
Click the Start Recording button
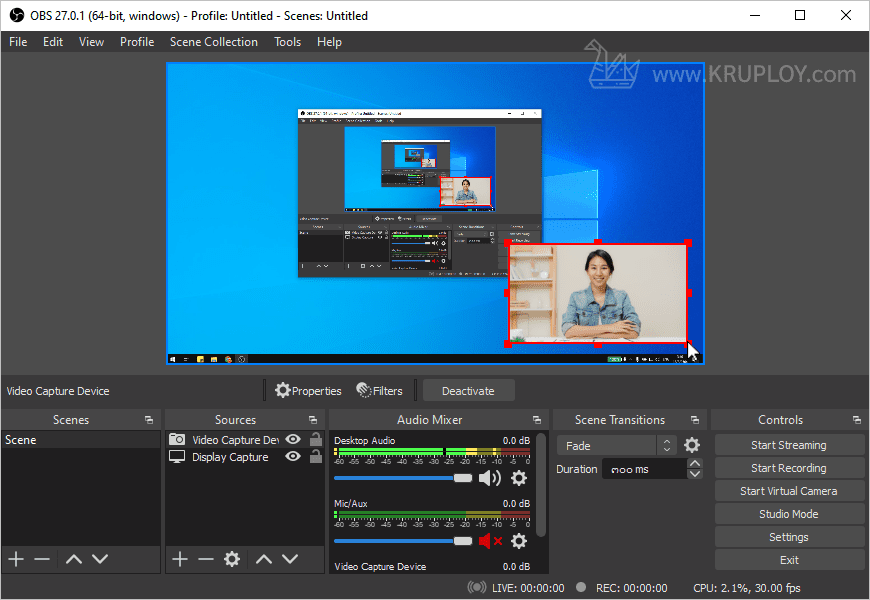click(x=789, y=468)
